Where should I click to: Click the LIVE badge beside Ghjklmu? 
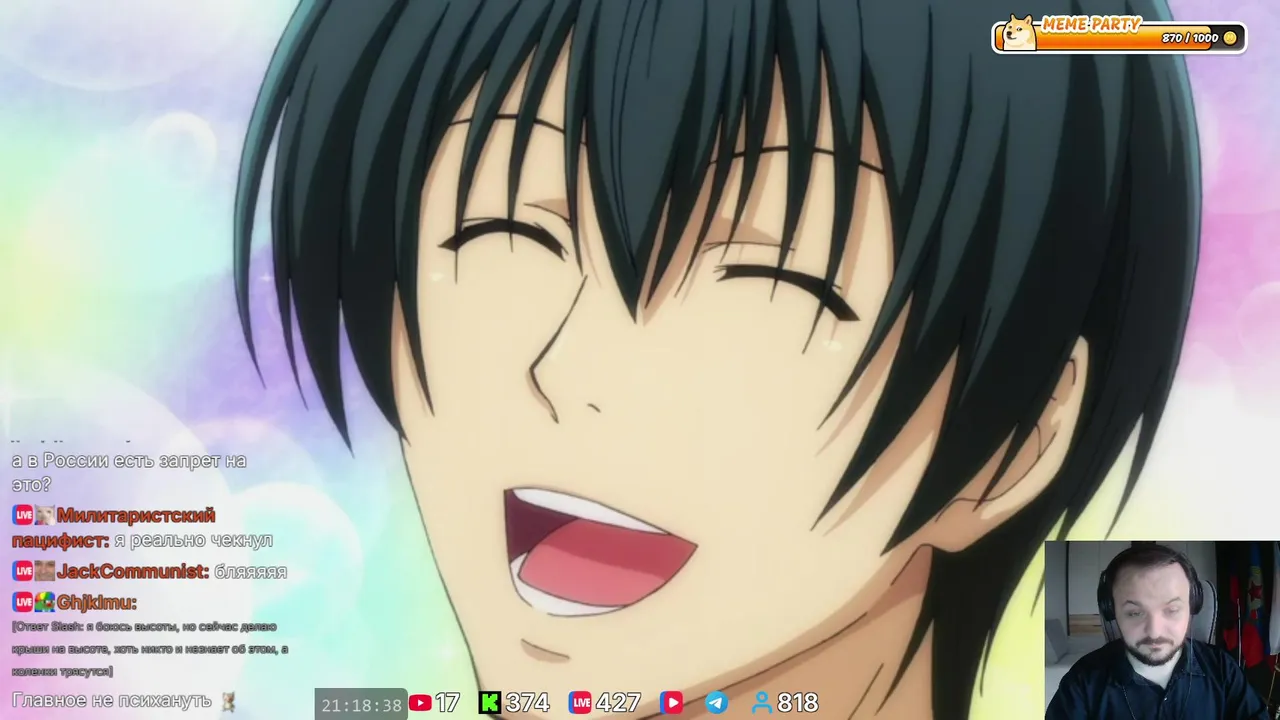23,602
